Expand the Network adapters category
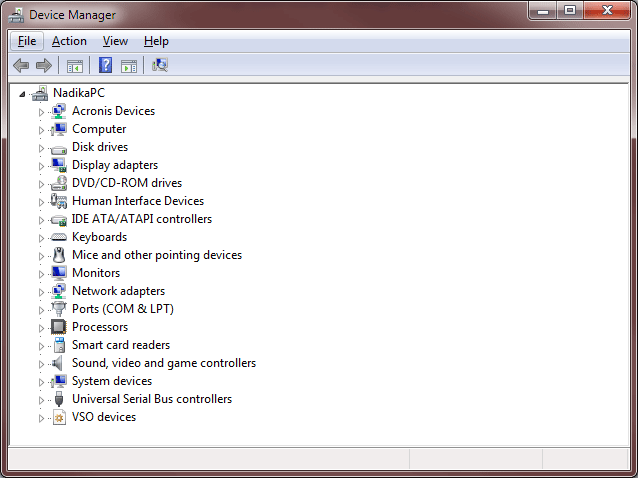Screen dimensions: 638x478 [x=42, y=291]
